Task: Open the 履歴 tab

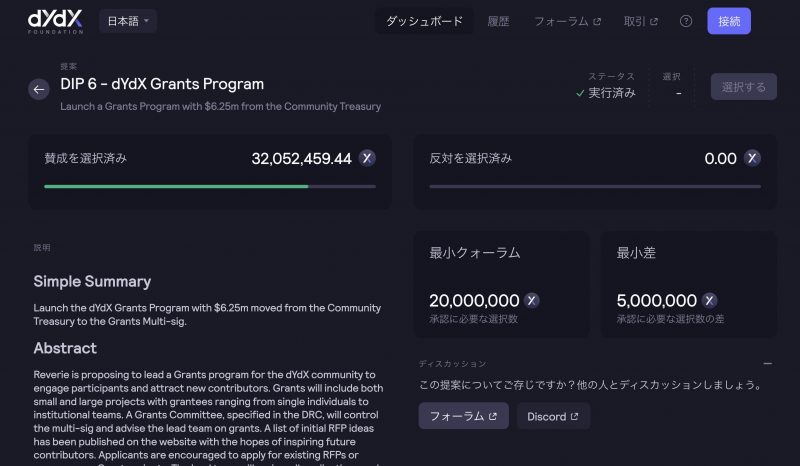Action: [498, 21]
